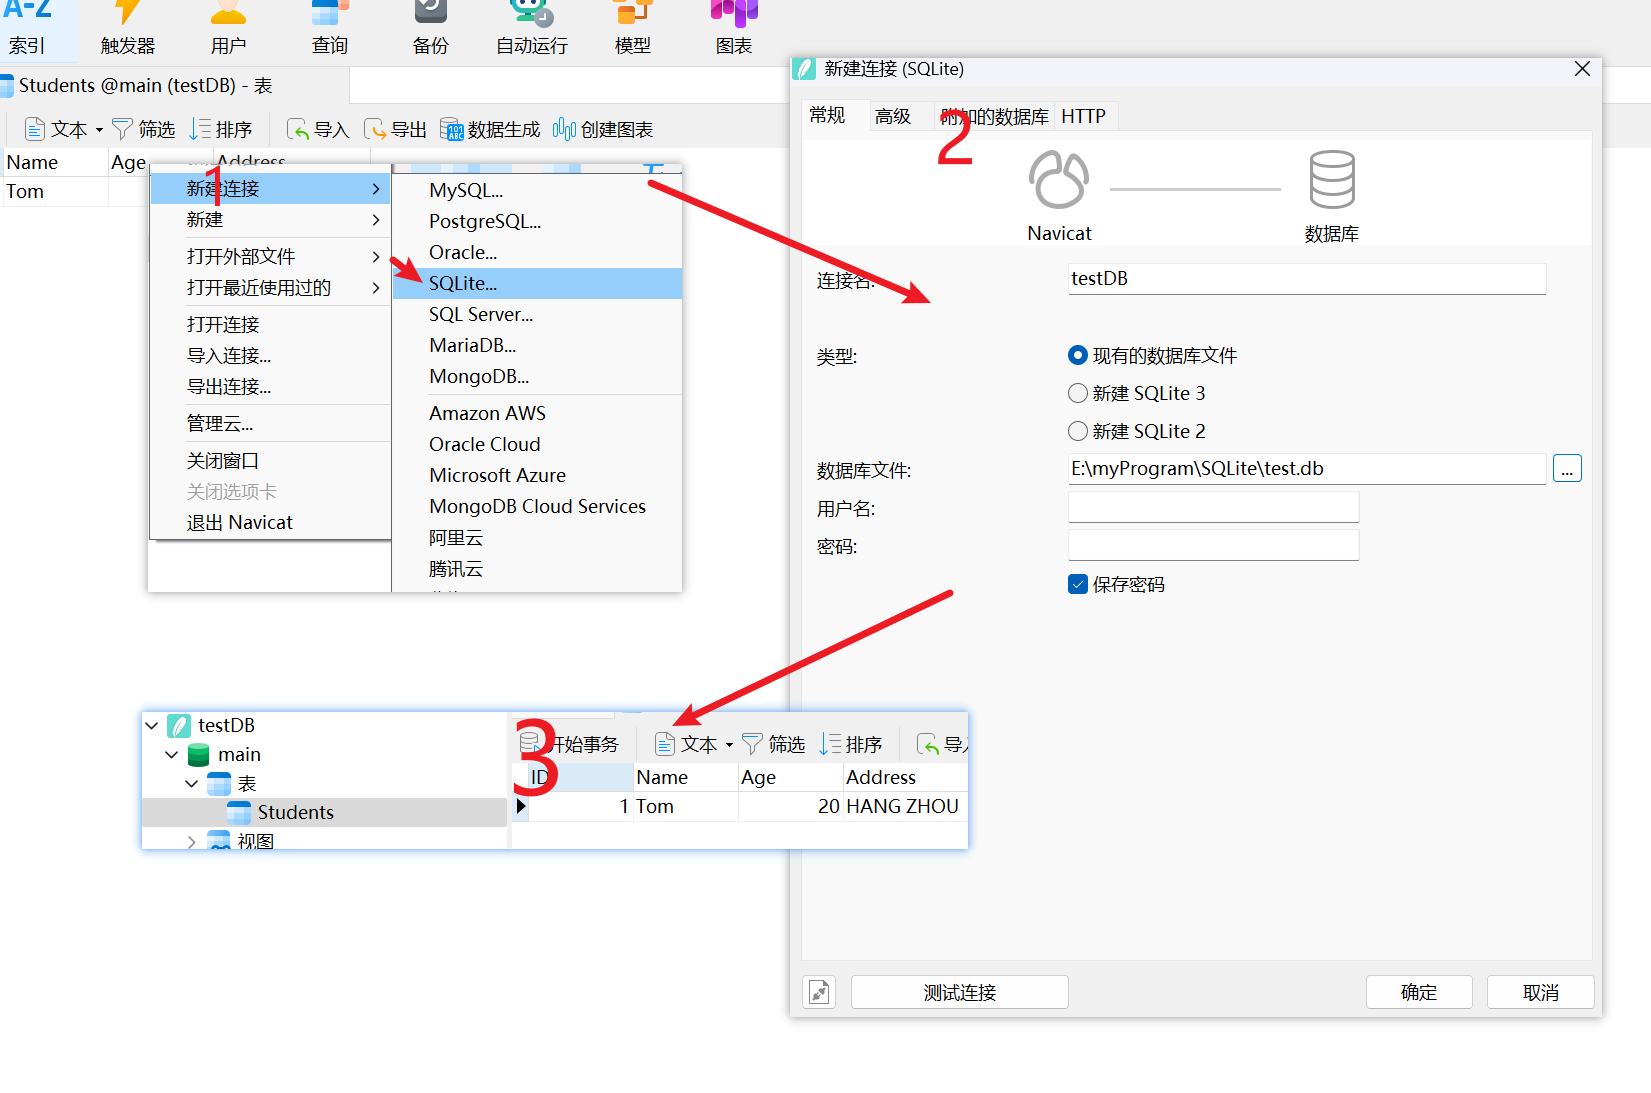Click the Sort (排序) icon in lower panel
Viewport: 1651px width, 1093px height.
point(830,744)
